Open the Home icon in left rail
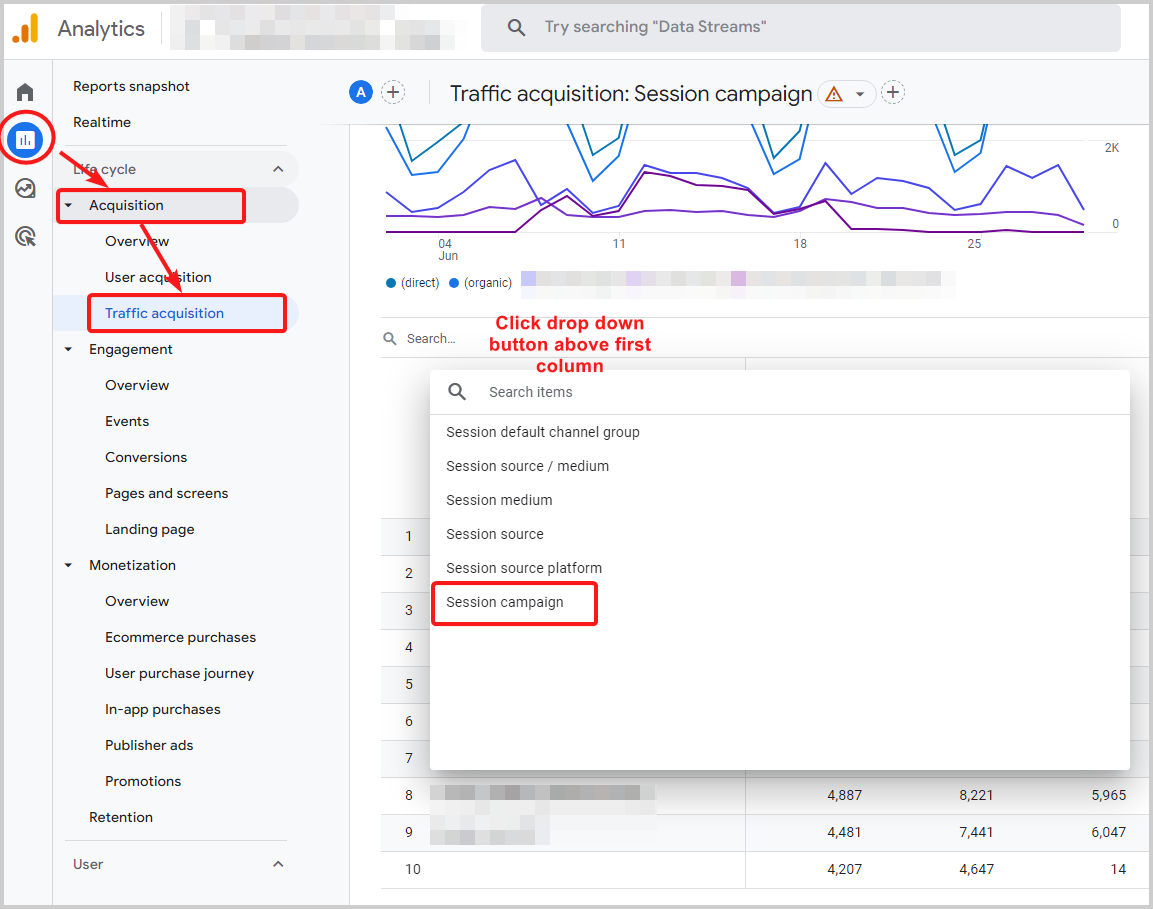 click(x=25, y=92)
